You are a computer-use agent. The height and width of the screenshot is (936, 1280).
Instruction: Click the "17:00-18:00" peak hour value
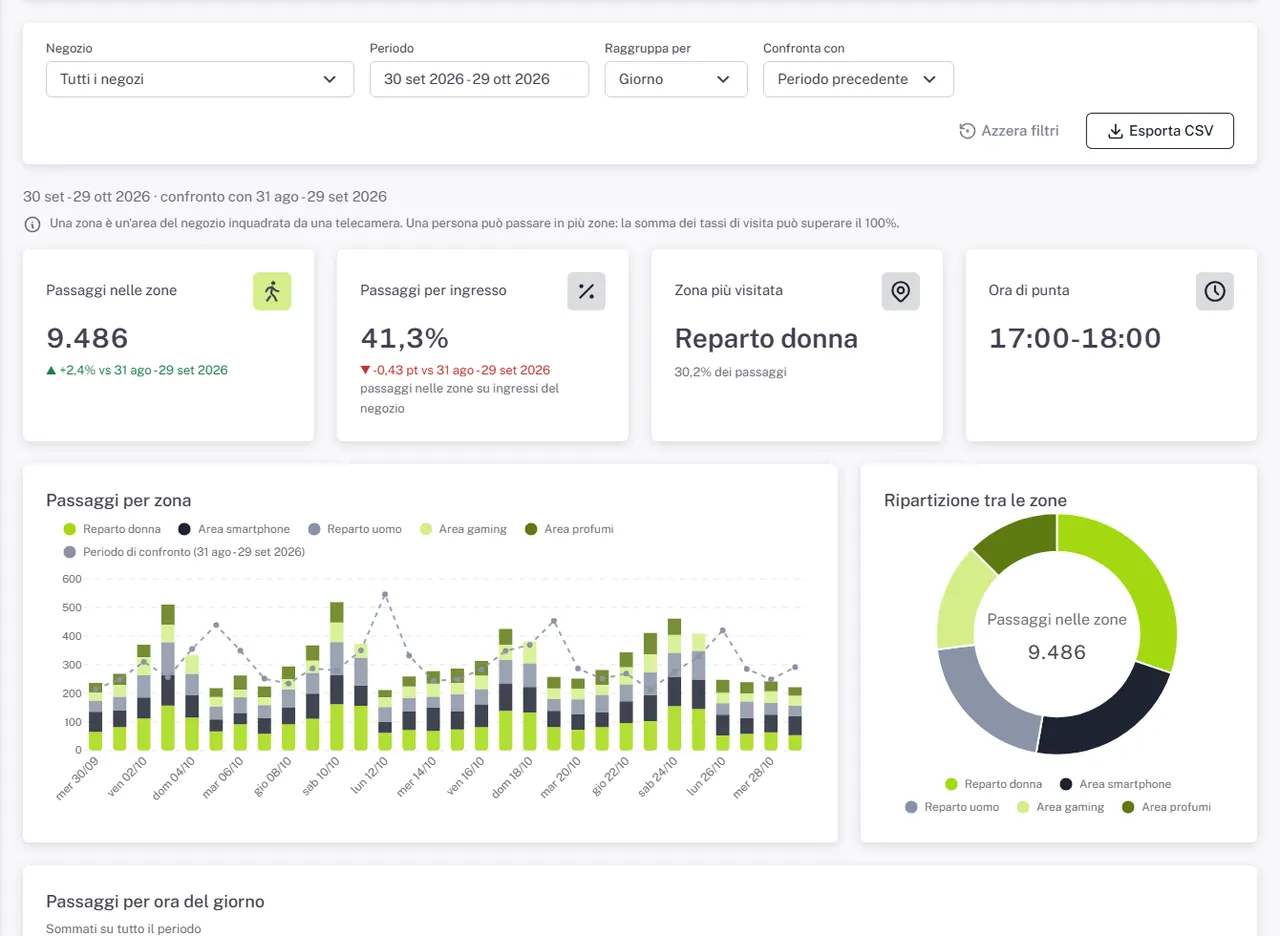click(1075, 338)
